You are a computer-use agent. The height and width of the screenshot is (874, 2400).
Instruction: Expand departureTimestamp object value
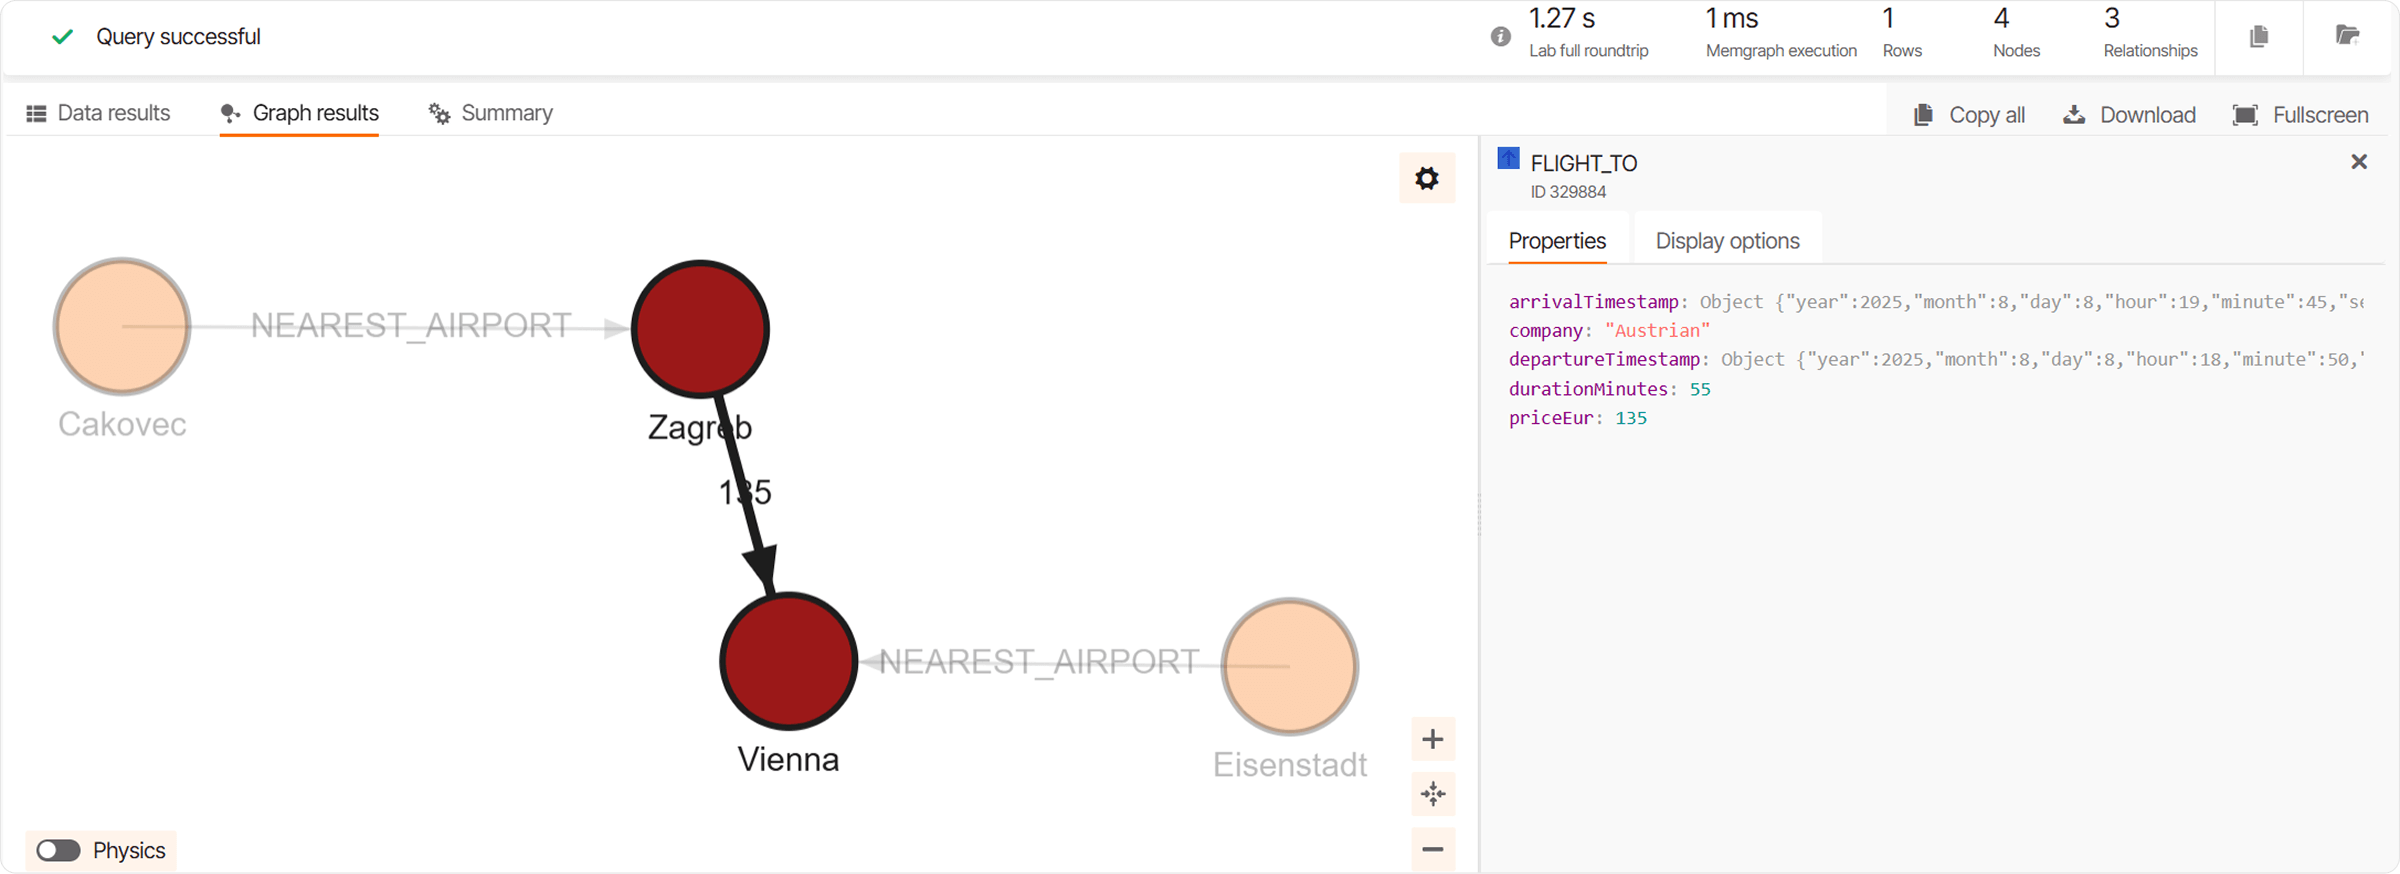2040,360
